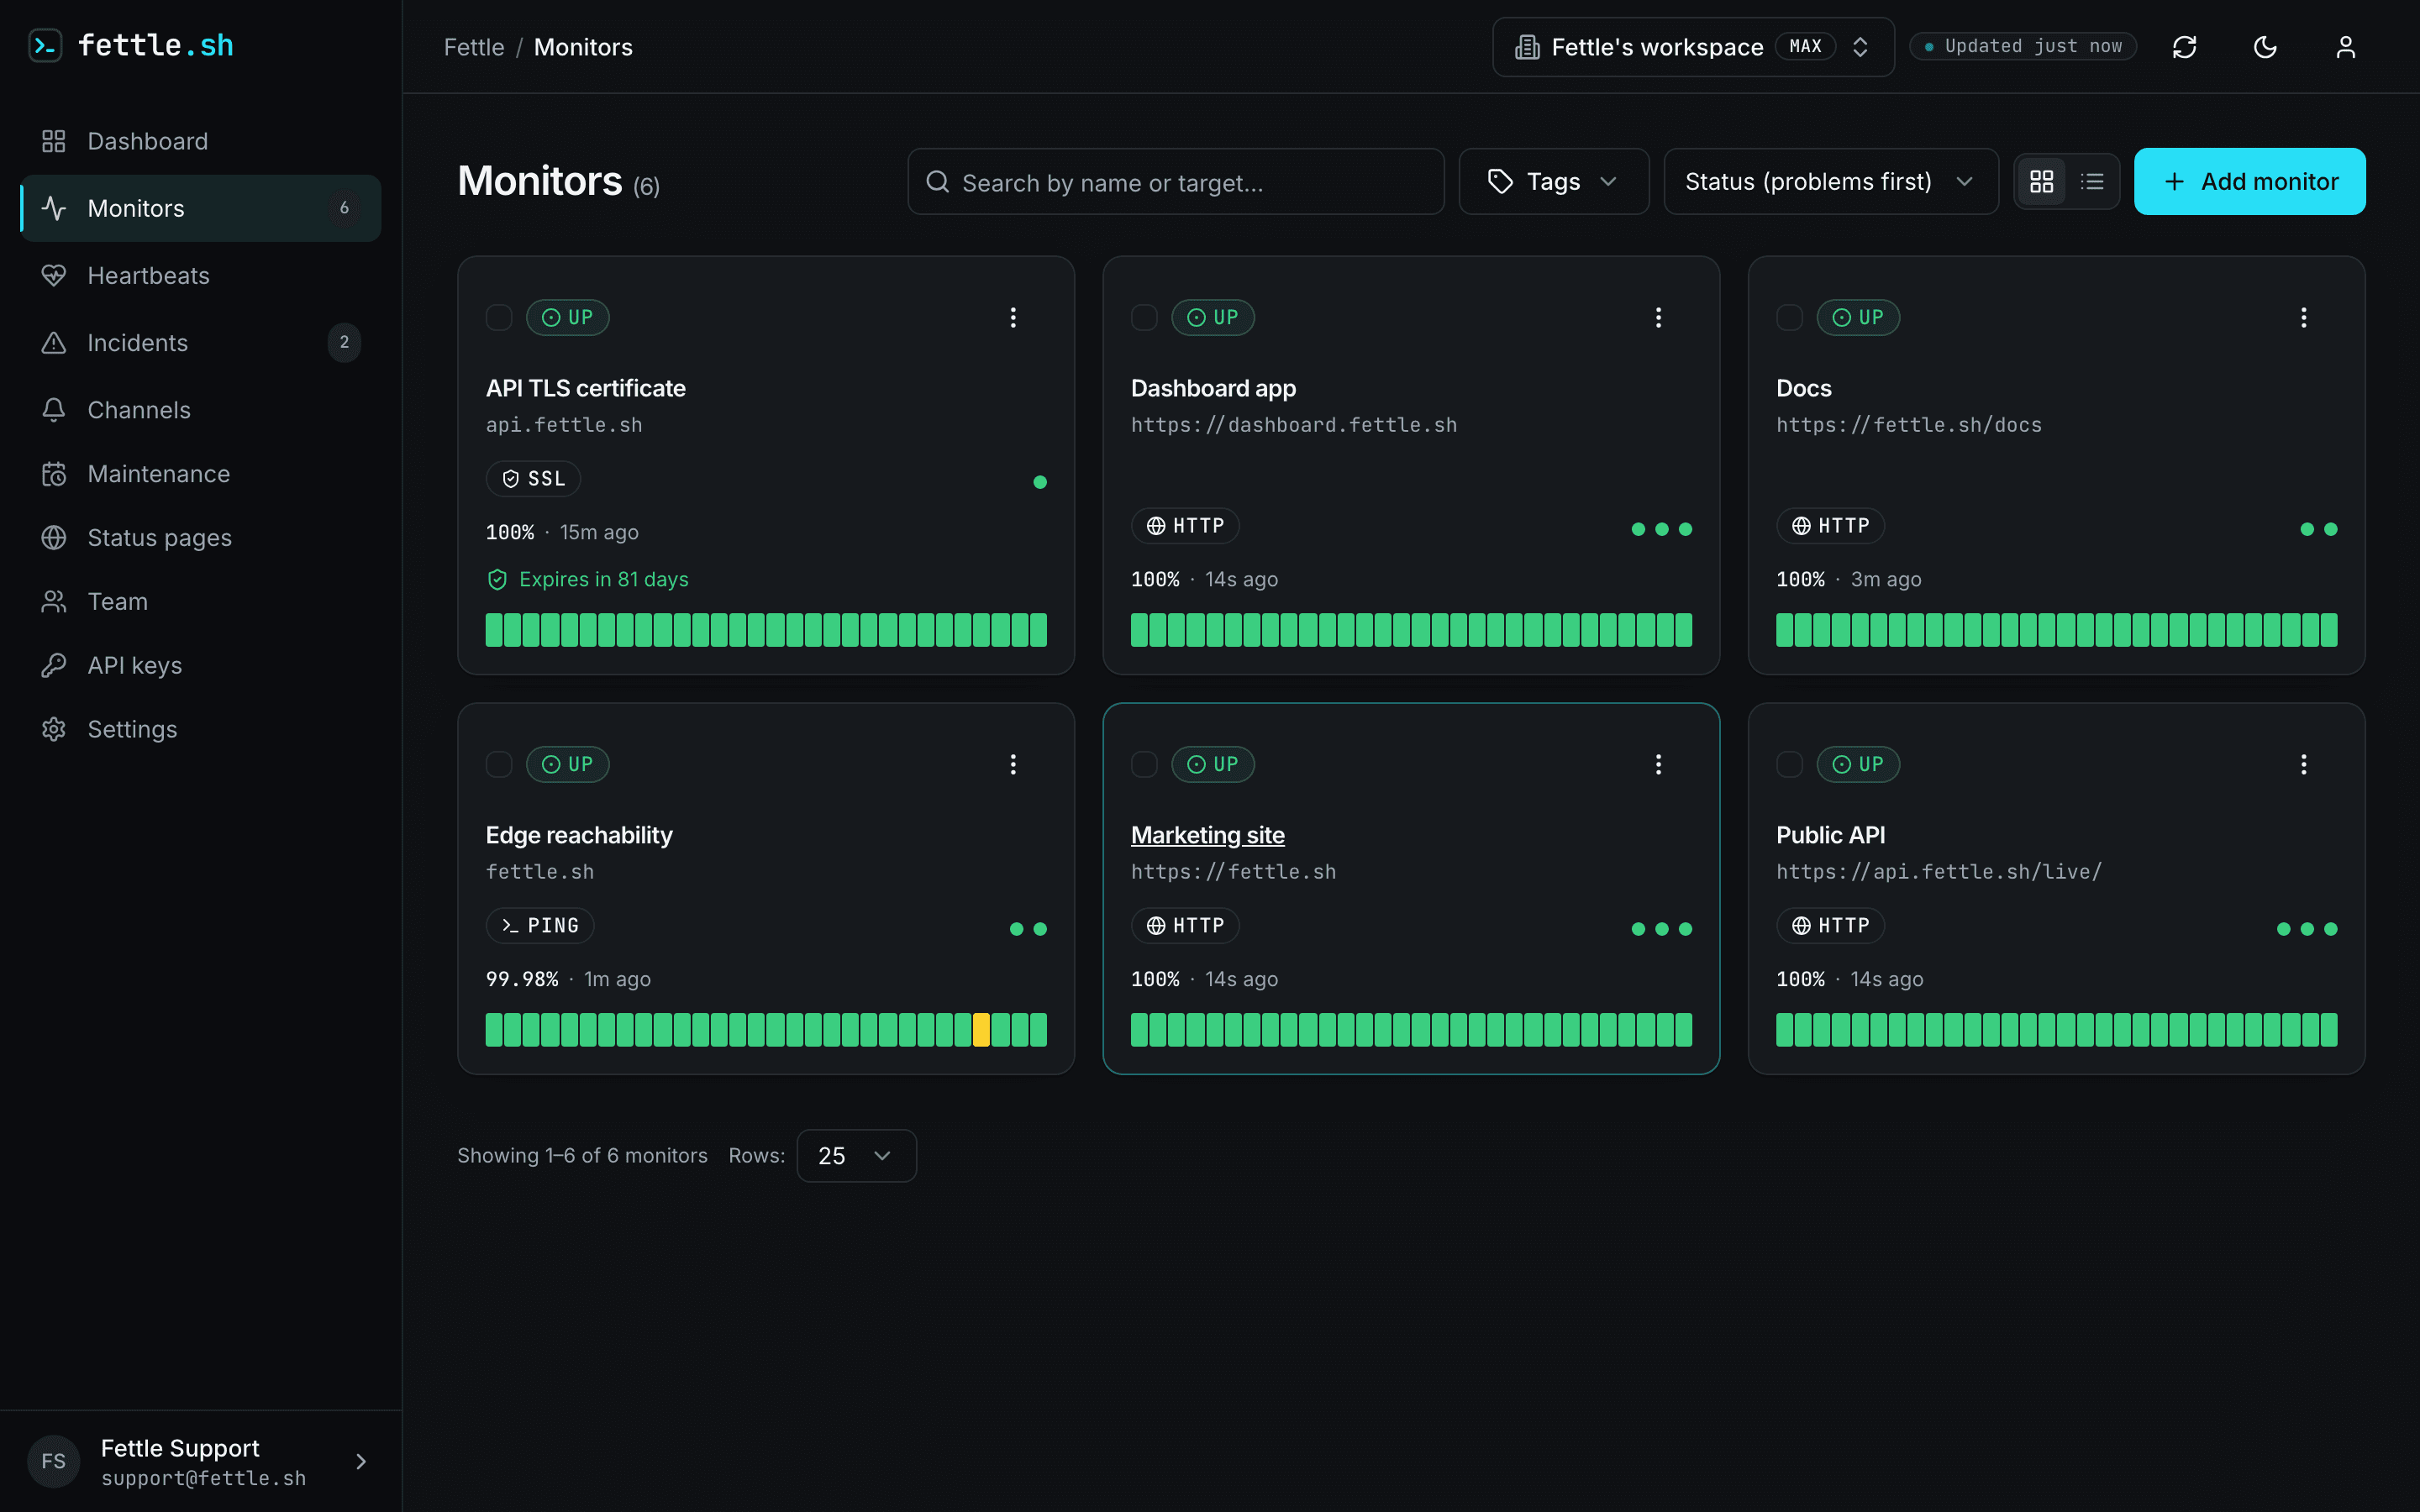
Task: Click the API TLS certificate uptime bar
Action: click(766, 630)
